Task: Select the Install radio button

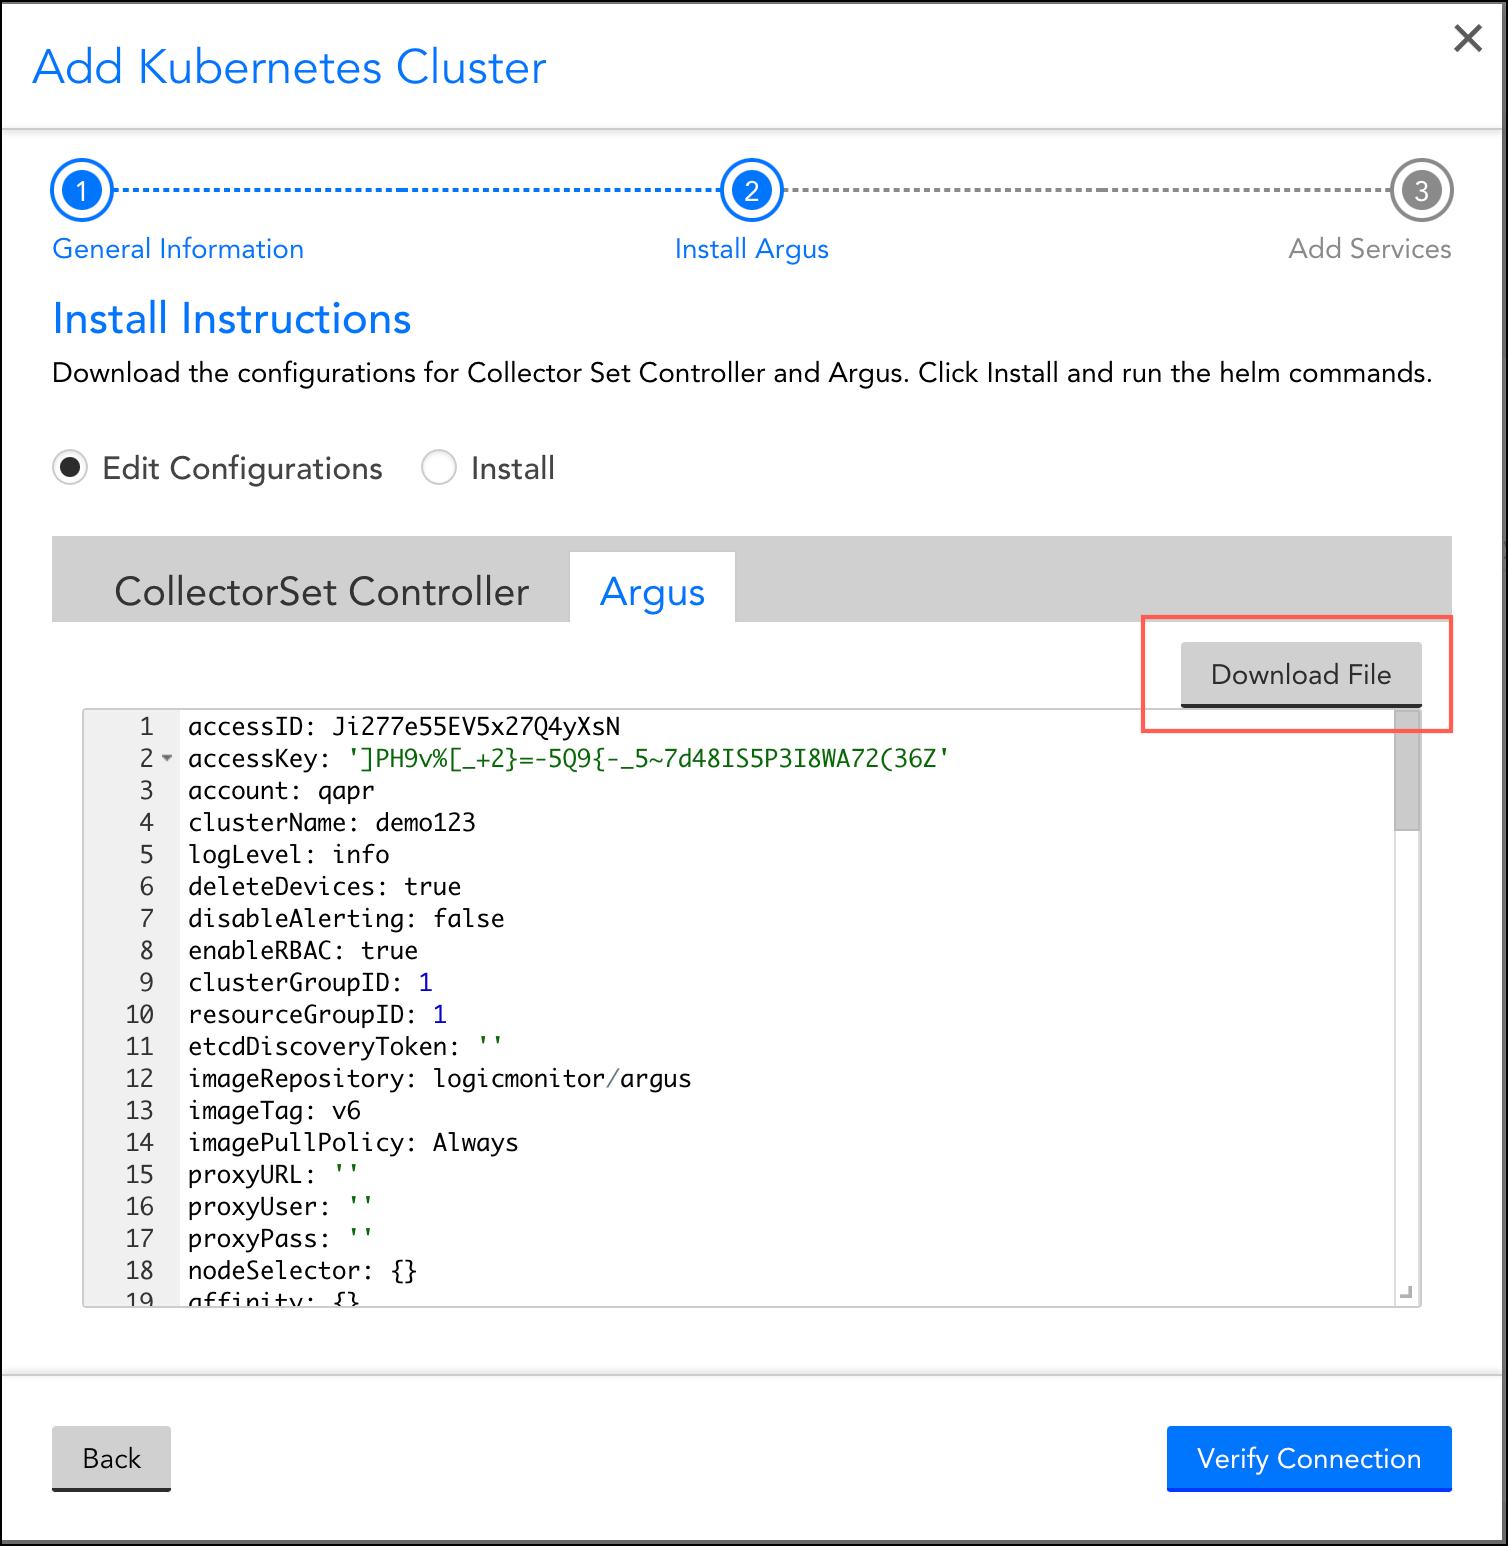Action: 439,467
